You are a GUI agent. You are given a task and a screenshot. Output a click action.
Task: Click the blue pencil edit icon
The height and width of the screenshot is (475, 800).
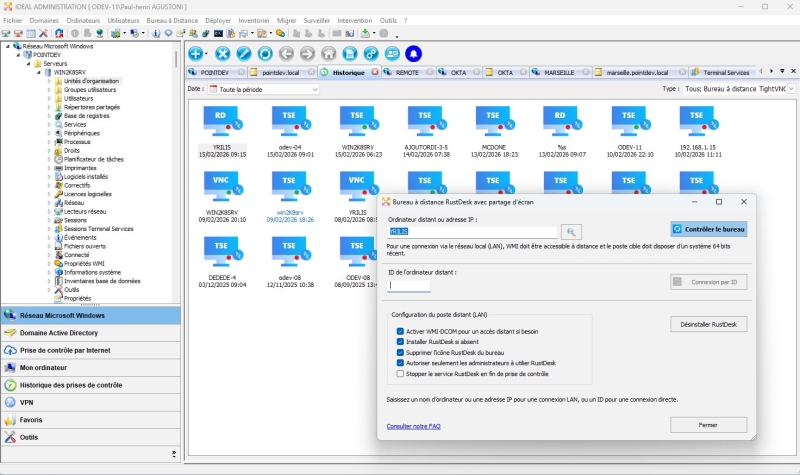pyautogui.click(x=244, y=53)
